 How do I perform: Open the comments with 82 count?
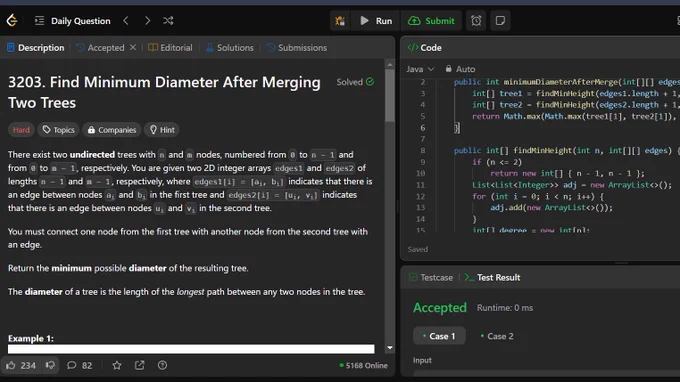(x=79, y=366)
